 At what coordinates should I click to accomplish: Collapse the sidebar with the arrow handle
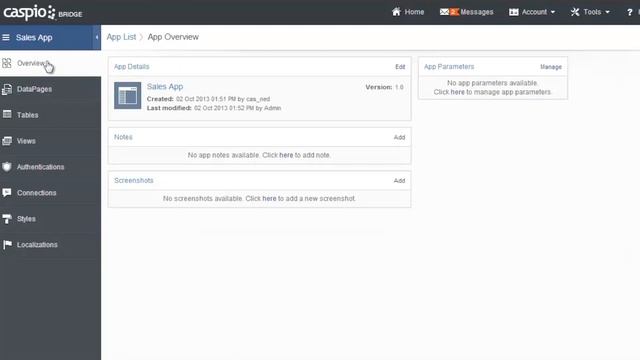[97, 38]
